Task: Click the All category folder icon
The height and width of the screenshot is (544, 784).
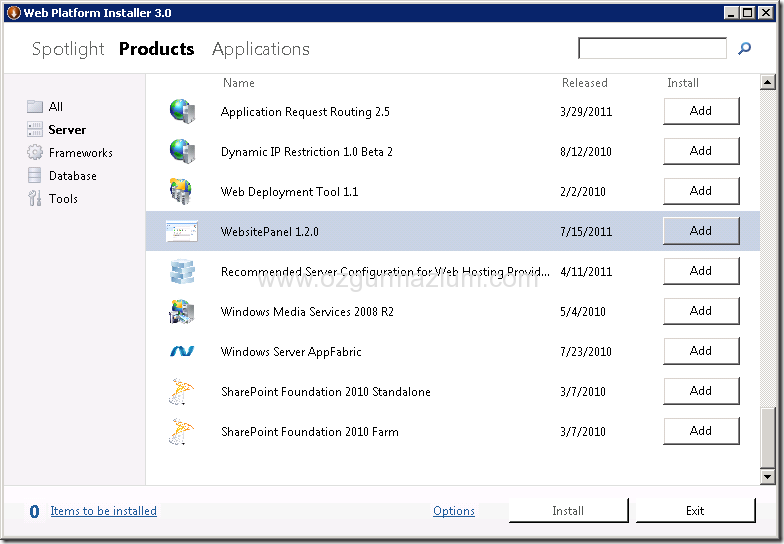Action: (x=34, y=106)
